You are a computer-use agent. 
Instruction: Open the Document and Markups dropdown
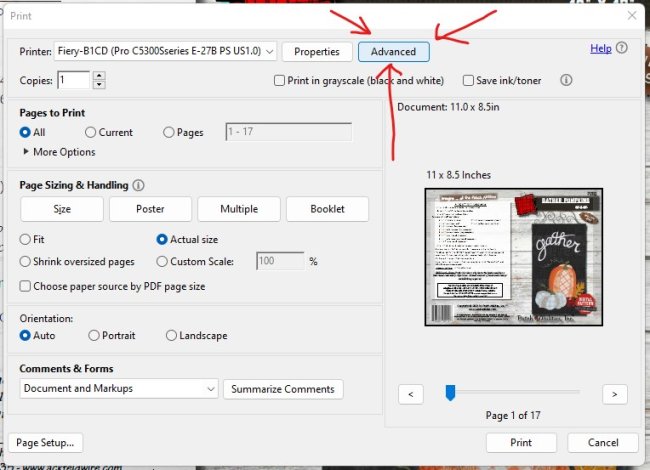click(x=119, y=389)
